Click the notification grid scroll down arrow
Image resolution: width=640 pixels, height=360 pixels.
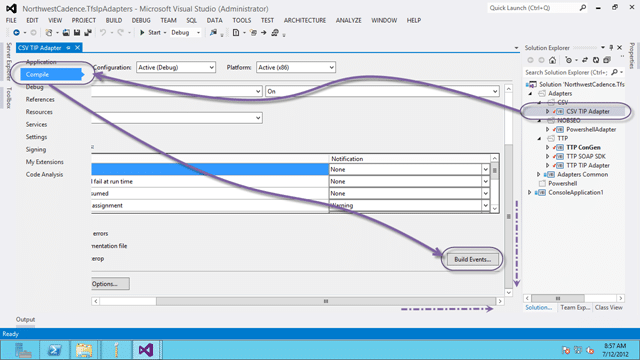[x=494, y=209]
